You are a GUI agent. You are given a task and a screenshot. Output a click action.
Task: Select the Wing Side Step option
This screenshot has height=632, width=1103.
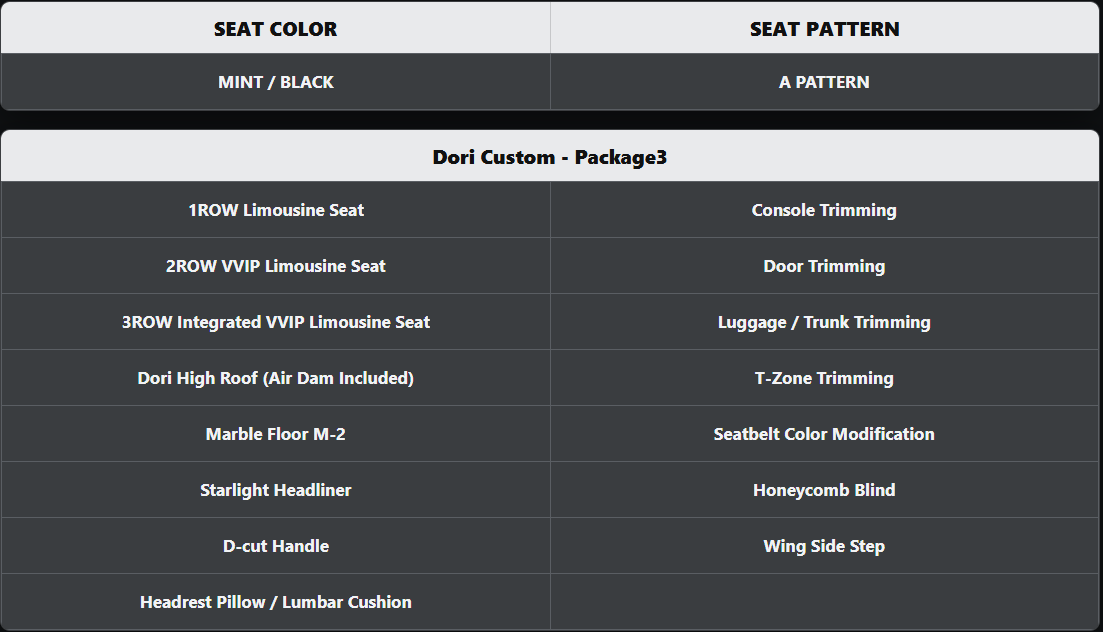[x=824, y=546]
